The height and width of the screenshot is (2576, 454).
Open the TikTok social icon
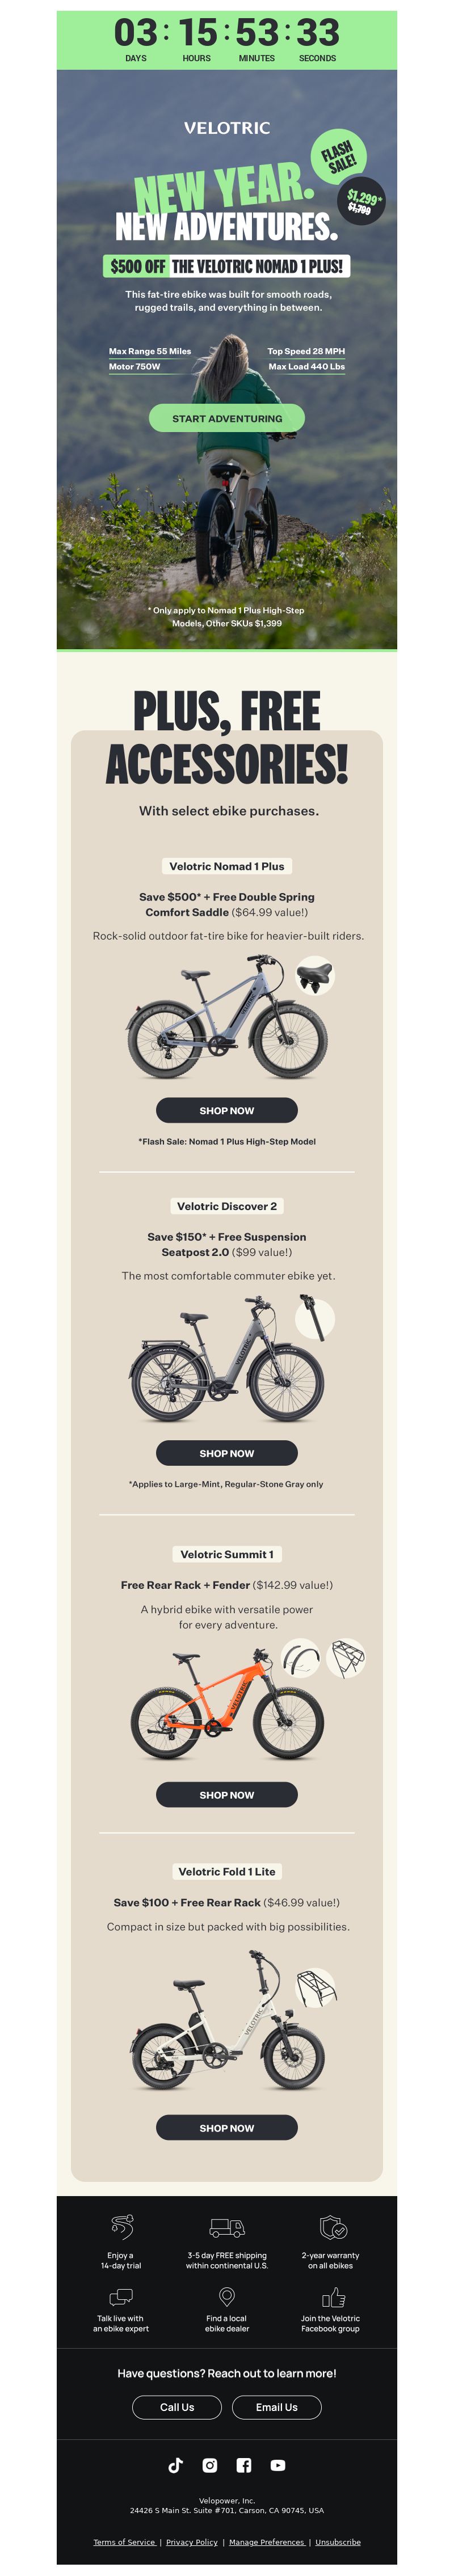175,2465
